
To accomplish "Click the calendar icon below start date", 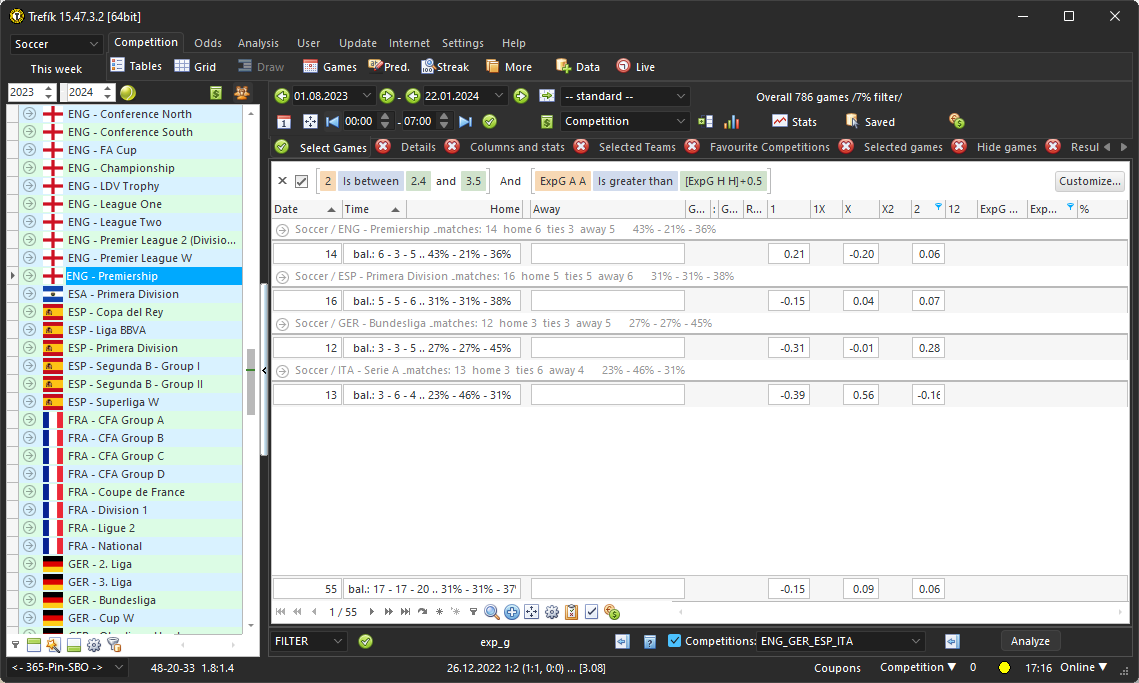I will (284, 122).
